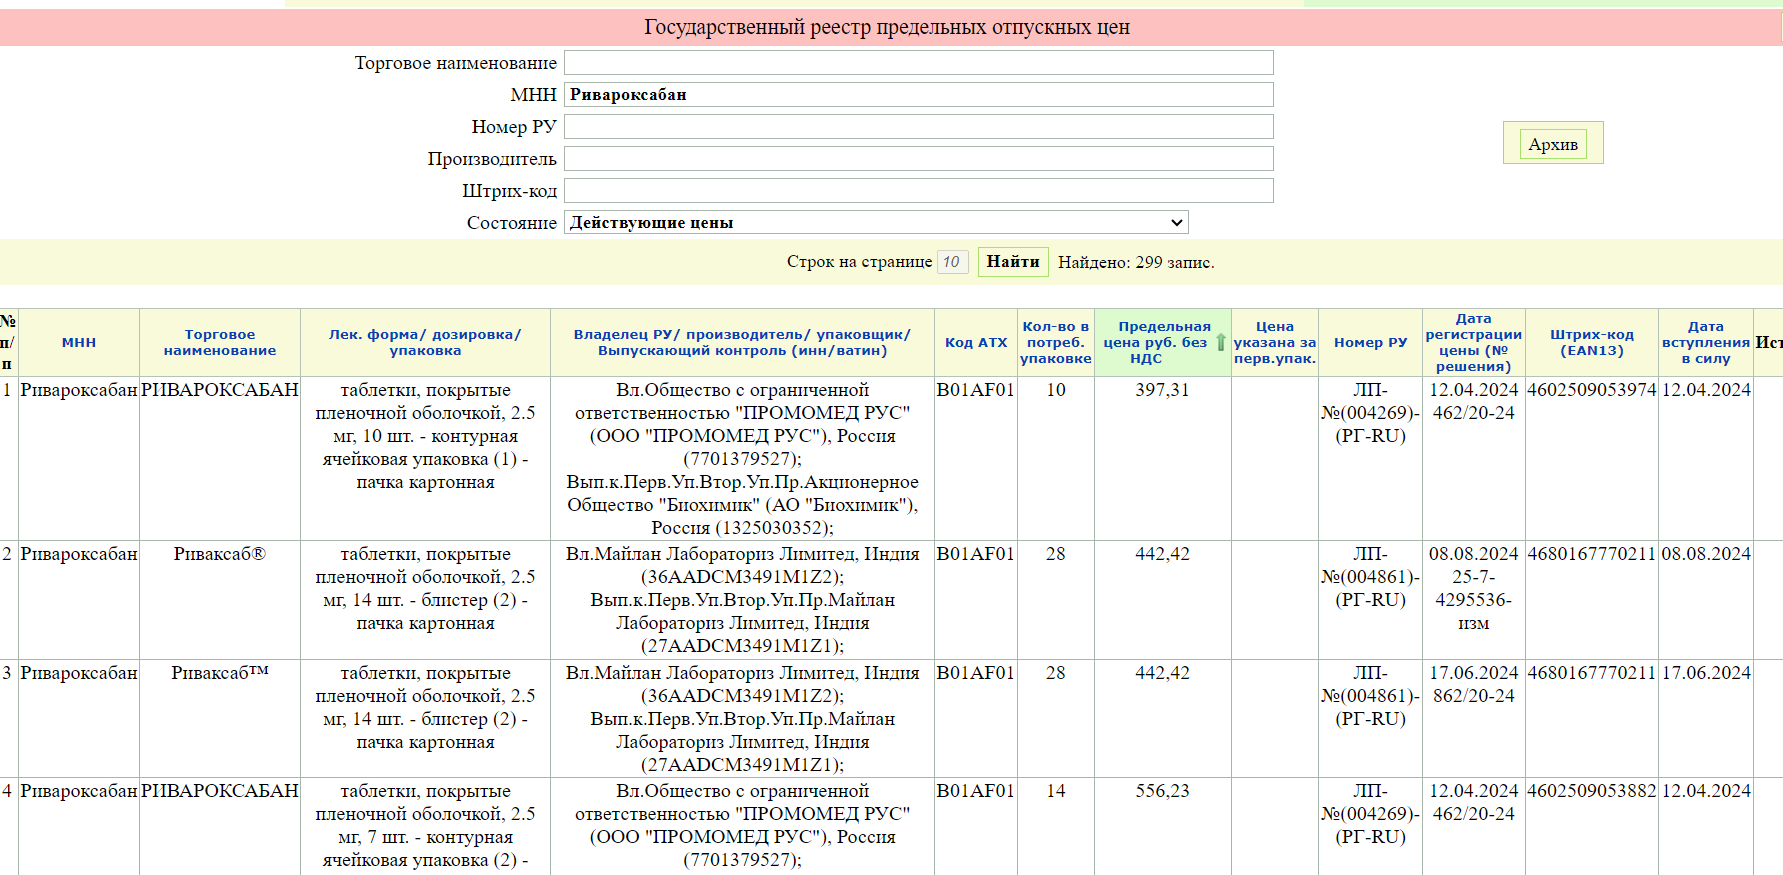Open the Архив button
The height and width of the screenshot is (875, 1783).
pyautogui.click(x=1552, y=144)
